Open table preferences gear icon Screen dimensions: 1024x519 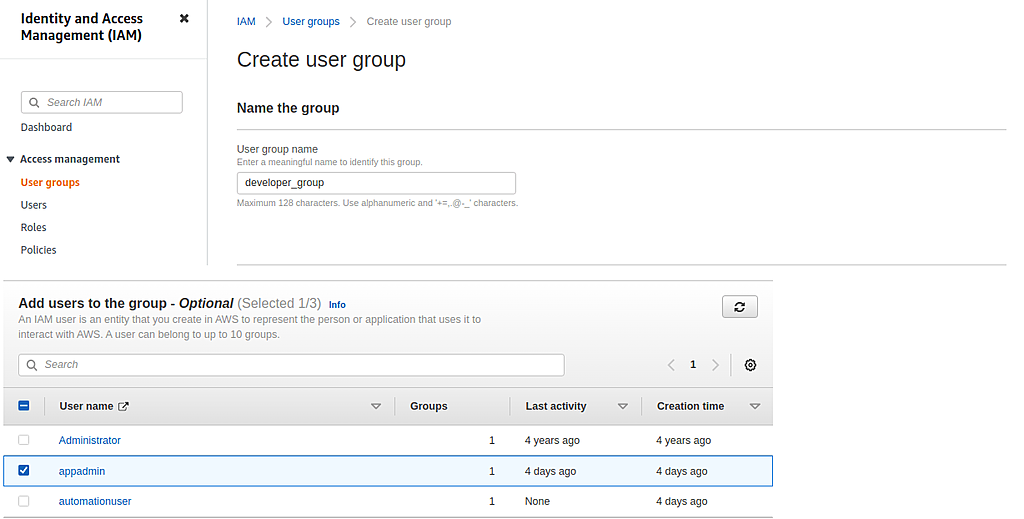pyautogui.click(x=750, y=365)
